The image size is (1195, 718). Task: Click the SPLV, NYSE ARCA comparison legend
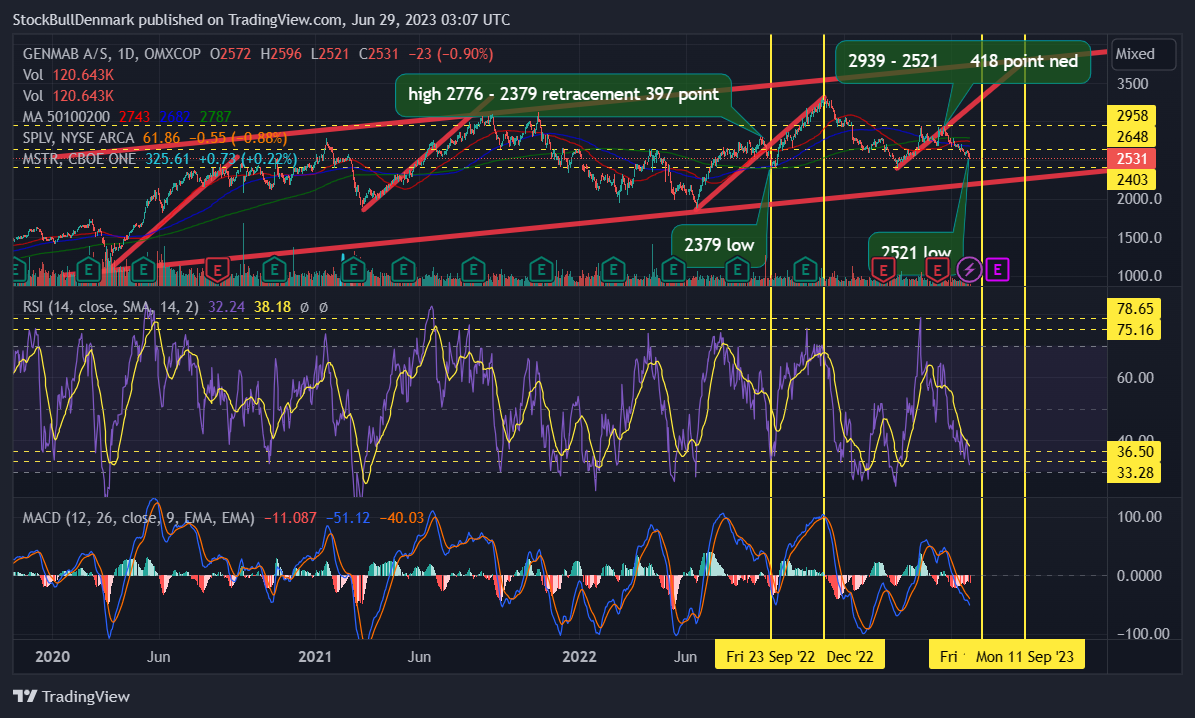point(78,138)
